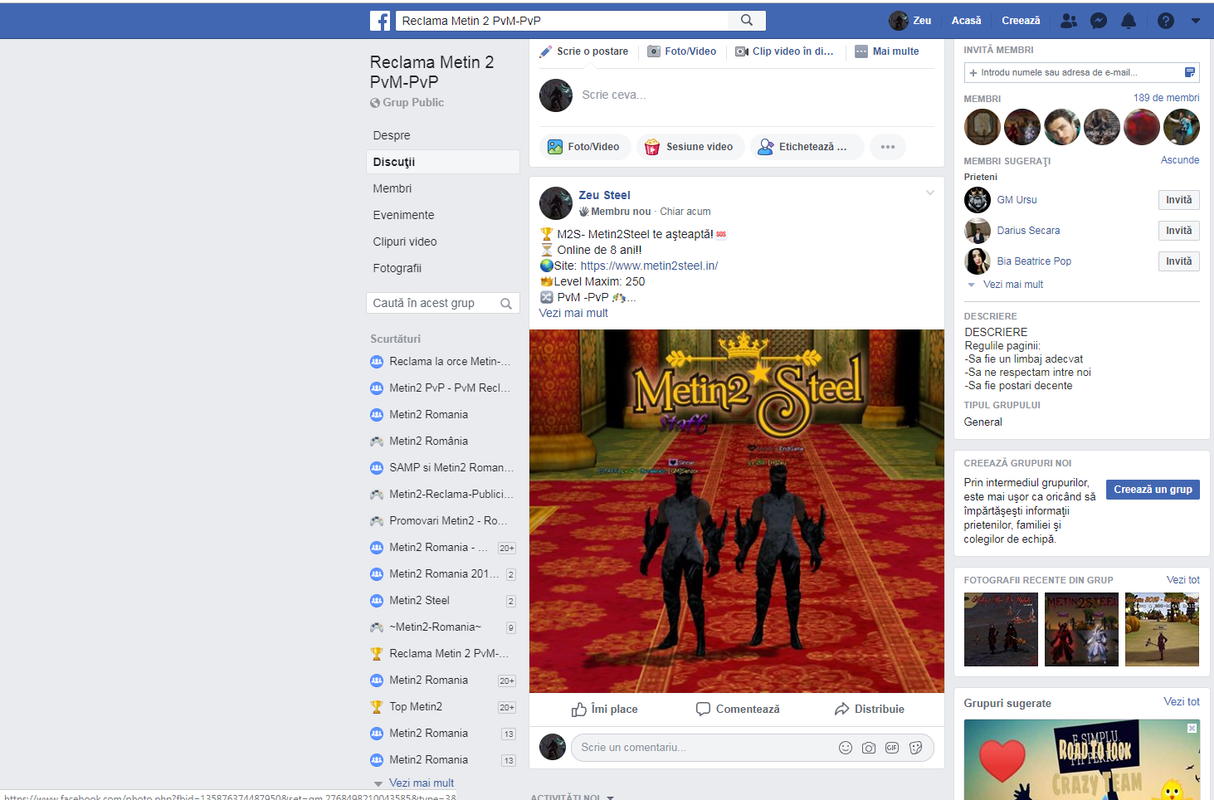The width and height of the screenshot is (1214, 800).
Task: Hide suggested members with Ascunde
Action: (x=1180, y=160)
